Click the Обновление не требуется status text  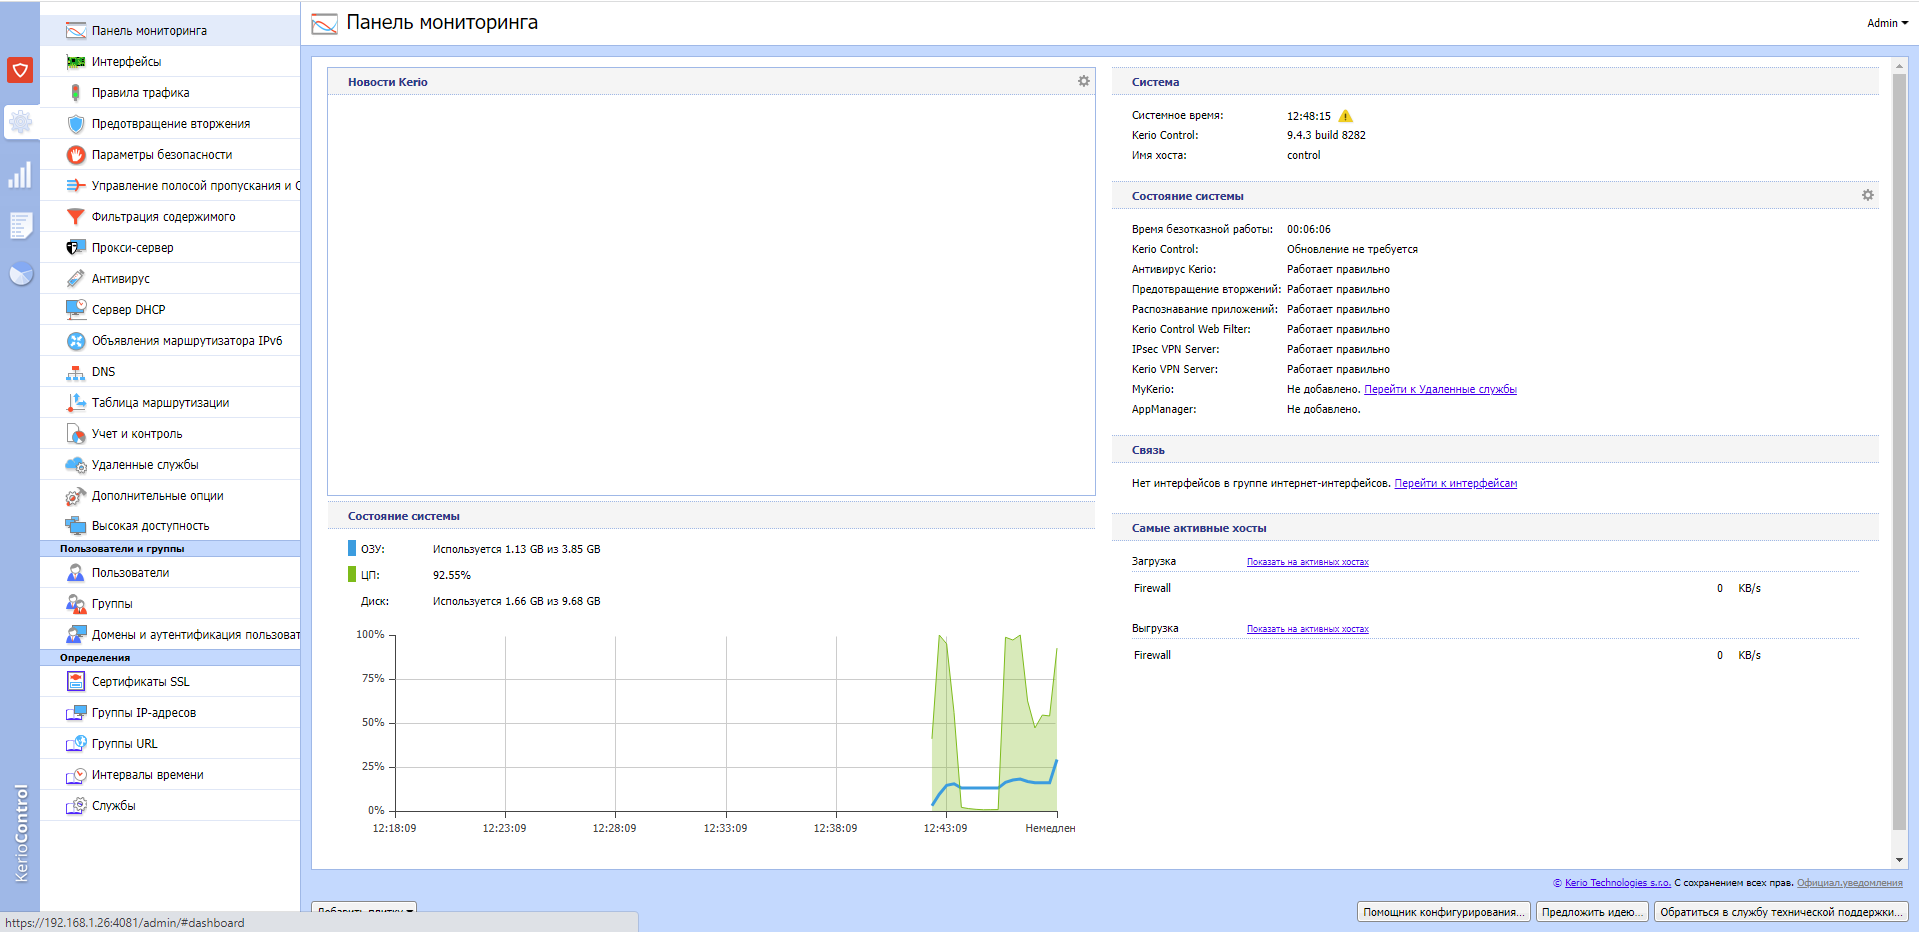(x=1352, y=250)
